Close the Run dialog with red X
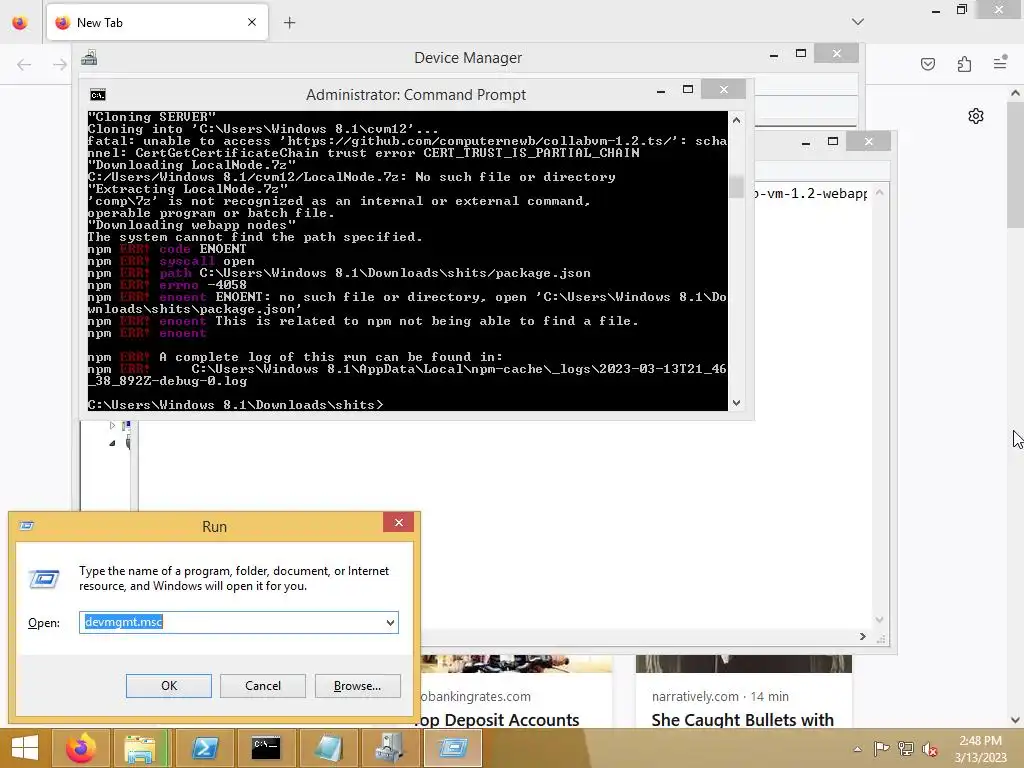 point(398,522)
